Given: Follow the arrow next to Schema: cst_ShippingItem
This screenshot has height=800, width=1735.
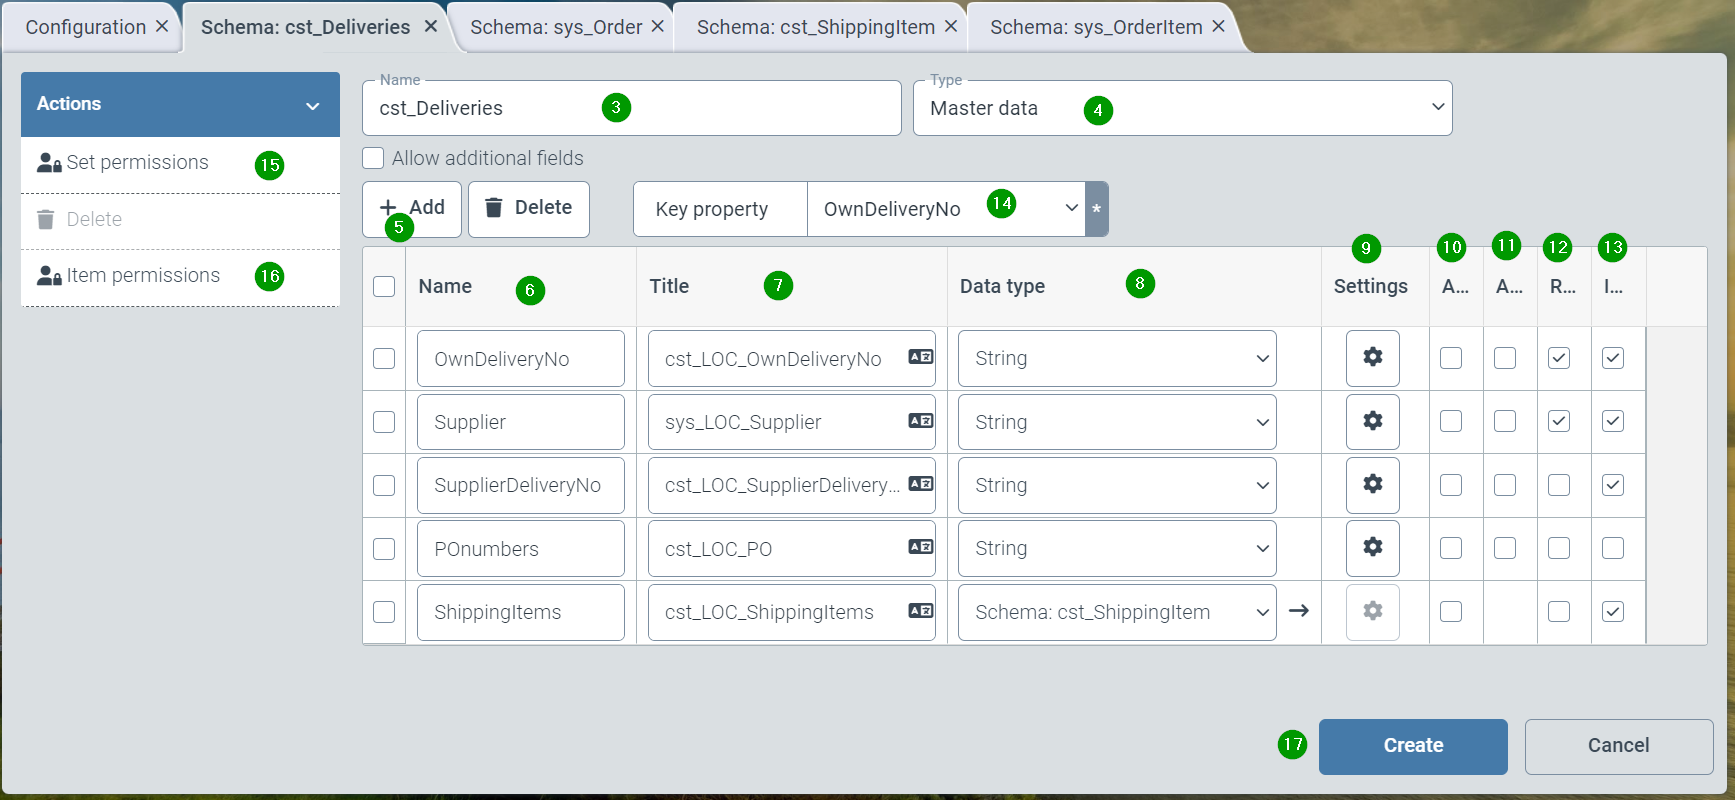Looking at the screenshot, I should [1299, 611].
